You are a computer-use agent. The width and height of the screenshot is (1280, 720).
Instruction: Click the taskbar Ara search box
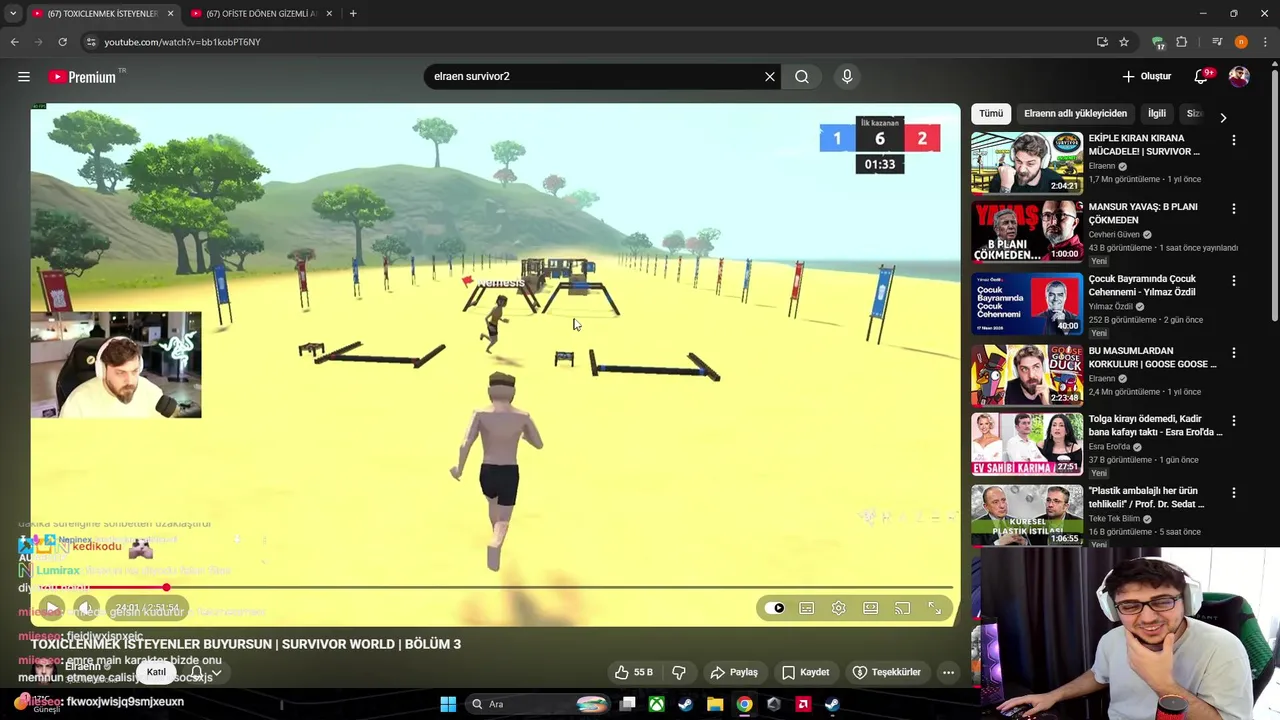(539, 704)
